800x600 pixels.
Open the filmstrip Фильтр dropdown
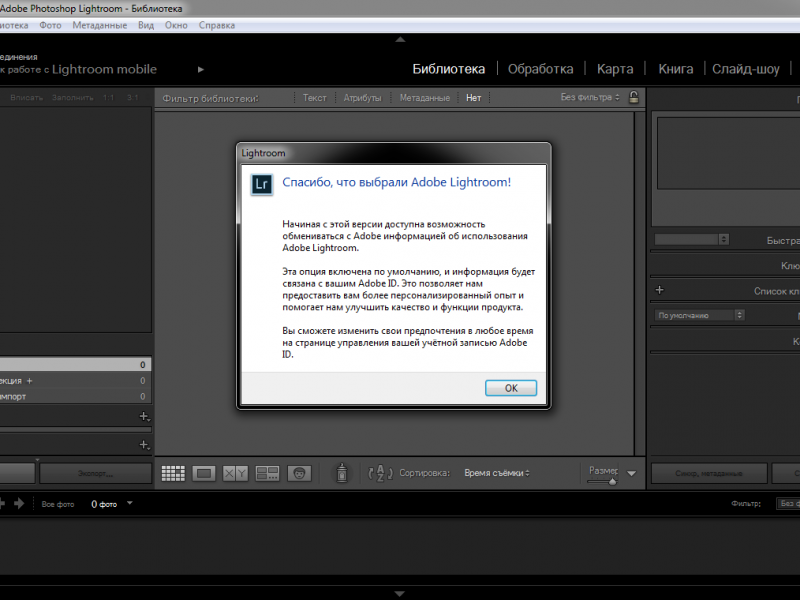(788, 504)
